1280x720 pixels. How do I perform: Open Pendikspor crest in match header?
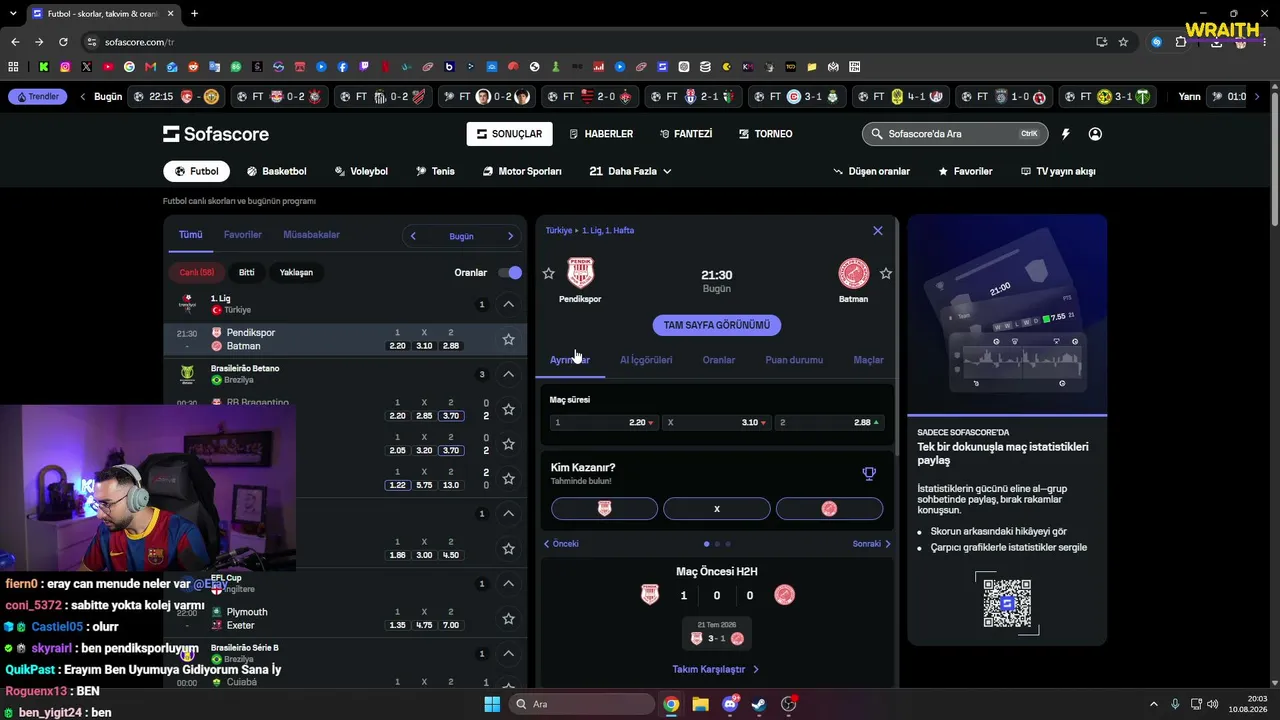580,273
